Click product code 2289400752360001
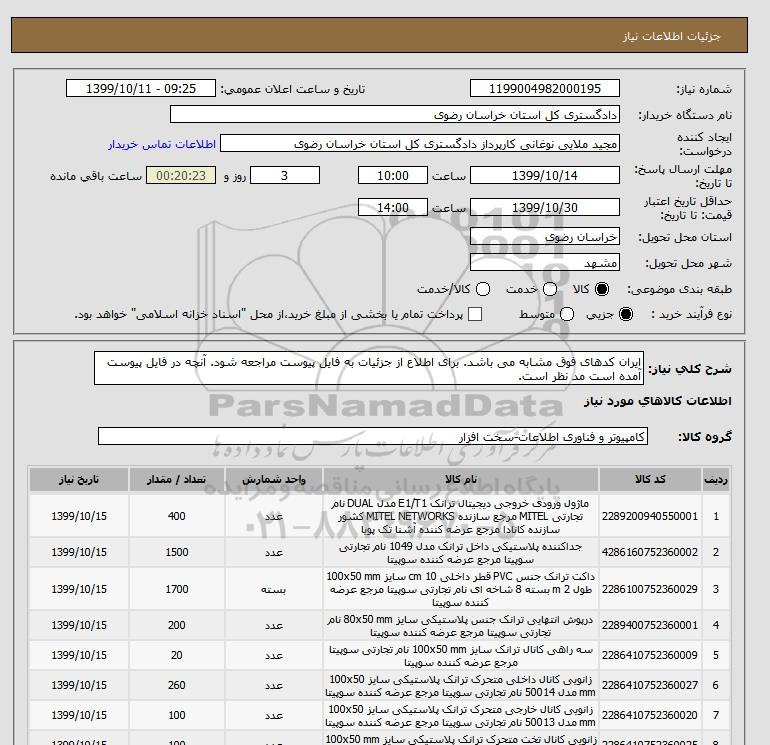The height and width of the screenshot is (745, 770). pyautogui.click(x=650, y=625)
